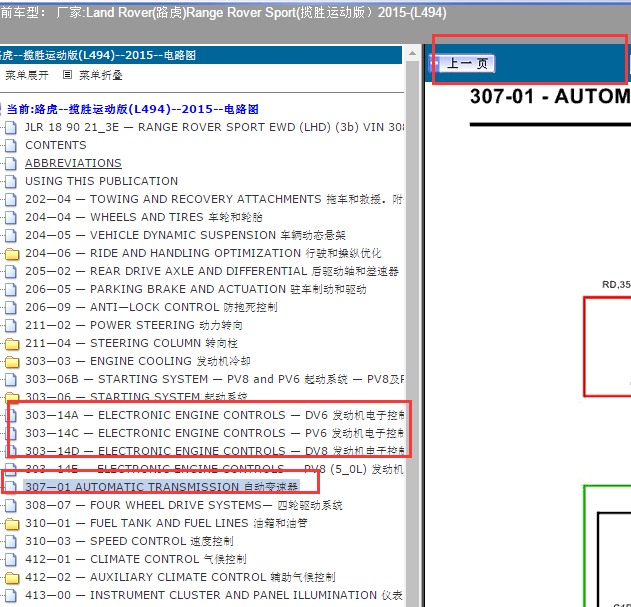Expand 310-01 Fuel Tank and Fuel Lines folder
Image resolution: width=631 pixels, height=607 pixels.
[x=167, y=523]
